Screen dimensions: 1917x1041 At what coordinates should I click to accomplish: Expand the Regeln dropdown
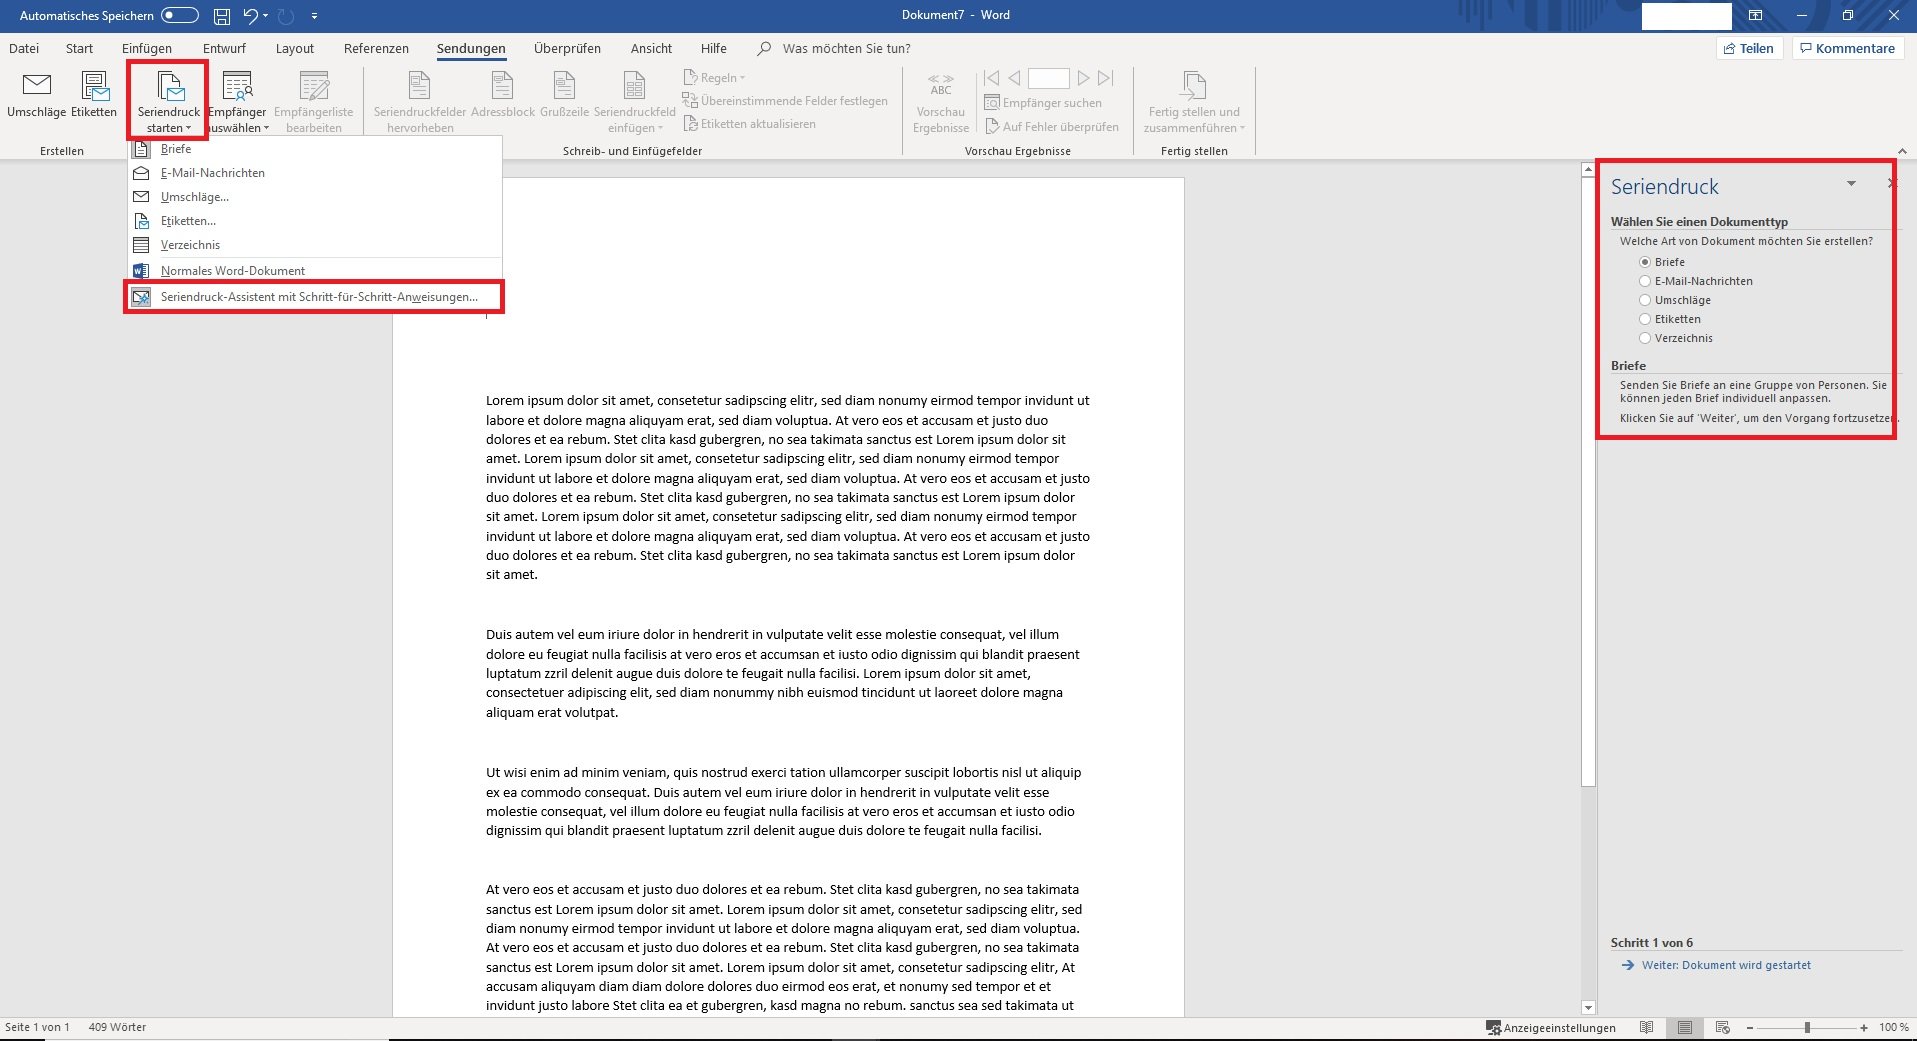coord(715,78)
